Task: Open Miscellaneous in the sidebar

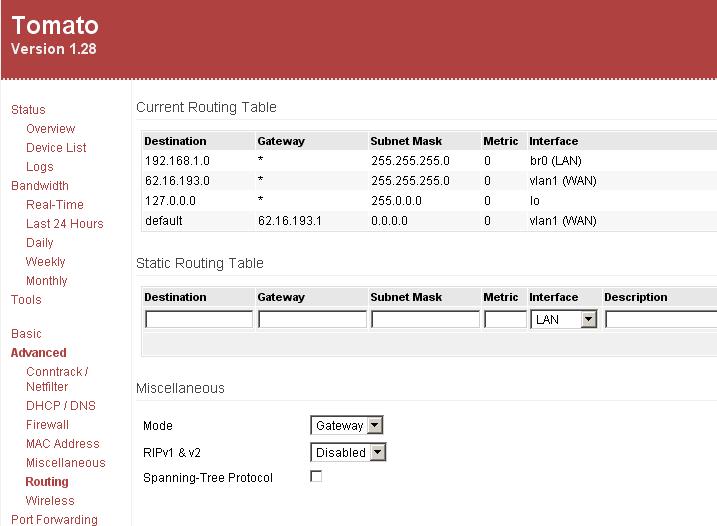Action: coord(65,462)
